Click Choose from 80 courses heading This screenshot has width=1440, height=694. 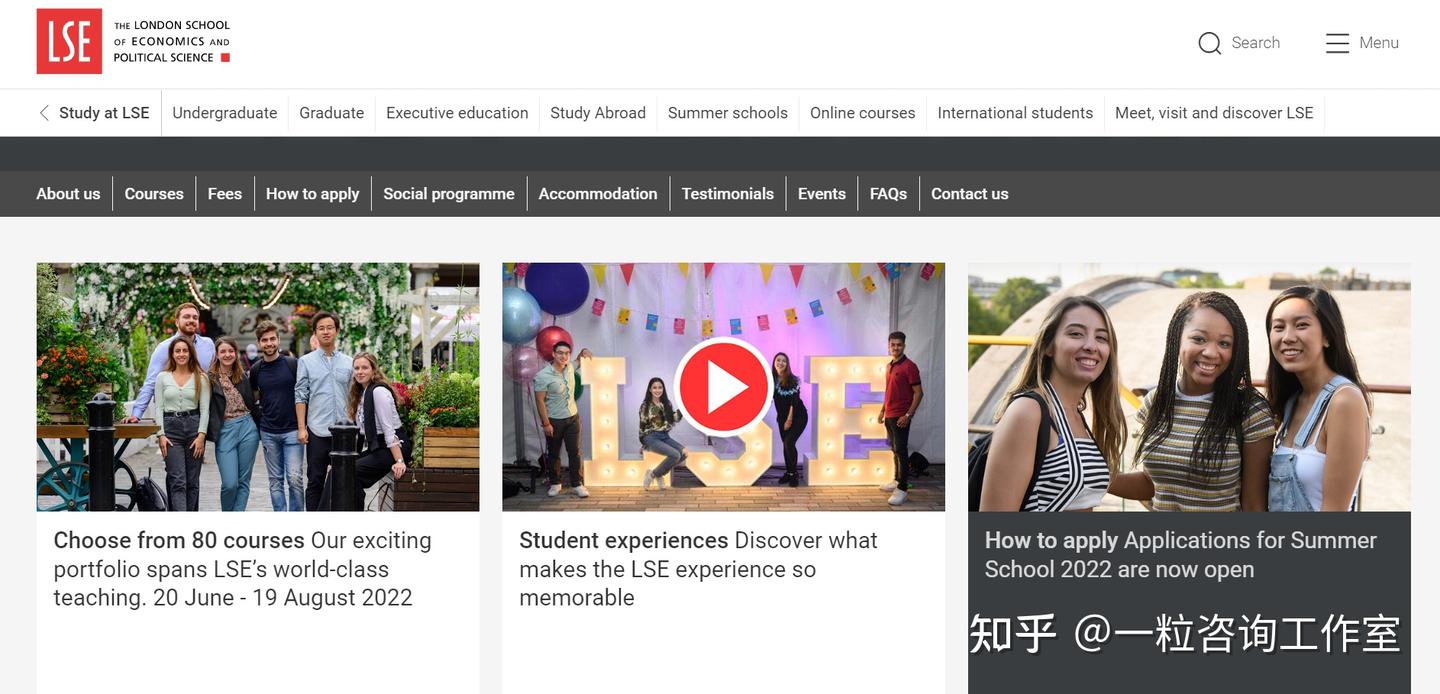tap(179, 540)
